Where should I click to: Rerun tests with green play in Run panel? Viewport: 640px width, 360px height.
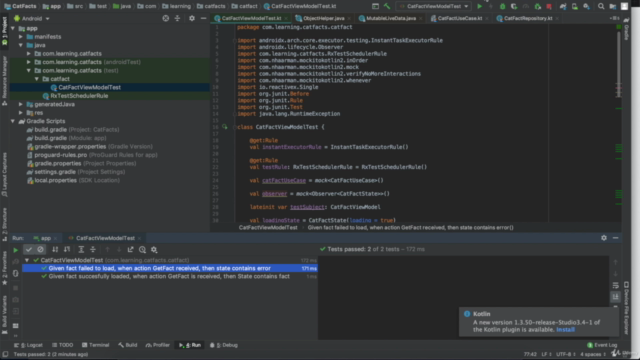coord(16,249)
